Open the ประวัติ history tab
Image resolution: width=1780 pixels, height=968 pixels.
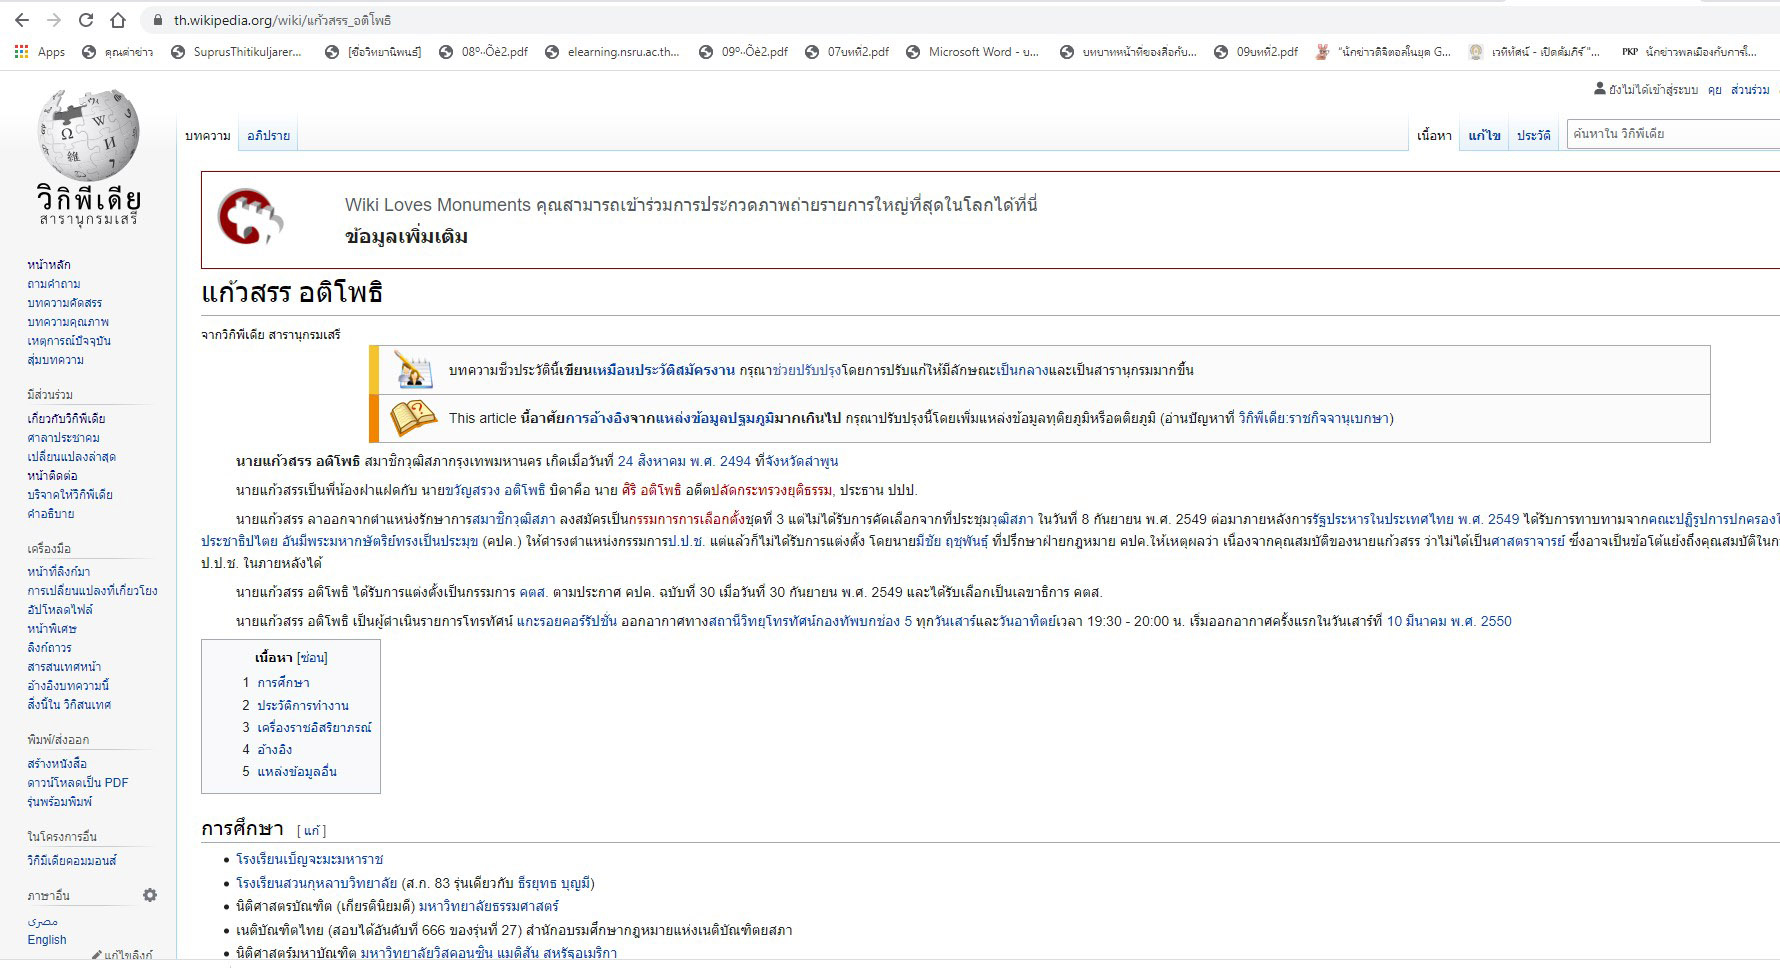[1533, 136]
